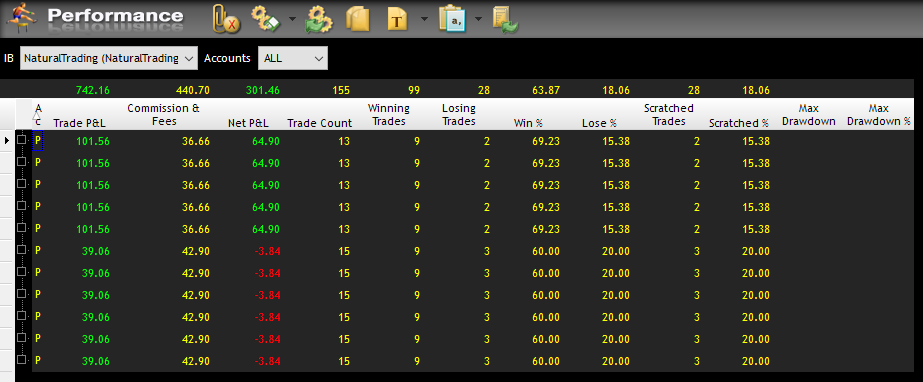Screen dimensions: 923x382
Task: Click the clipboard icon labeled a,
Action: coord(452,18)
